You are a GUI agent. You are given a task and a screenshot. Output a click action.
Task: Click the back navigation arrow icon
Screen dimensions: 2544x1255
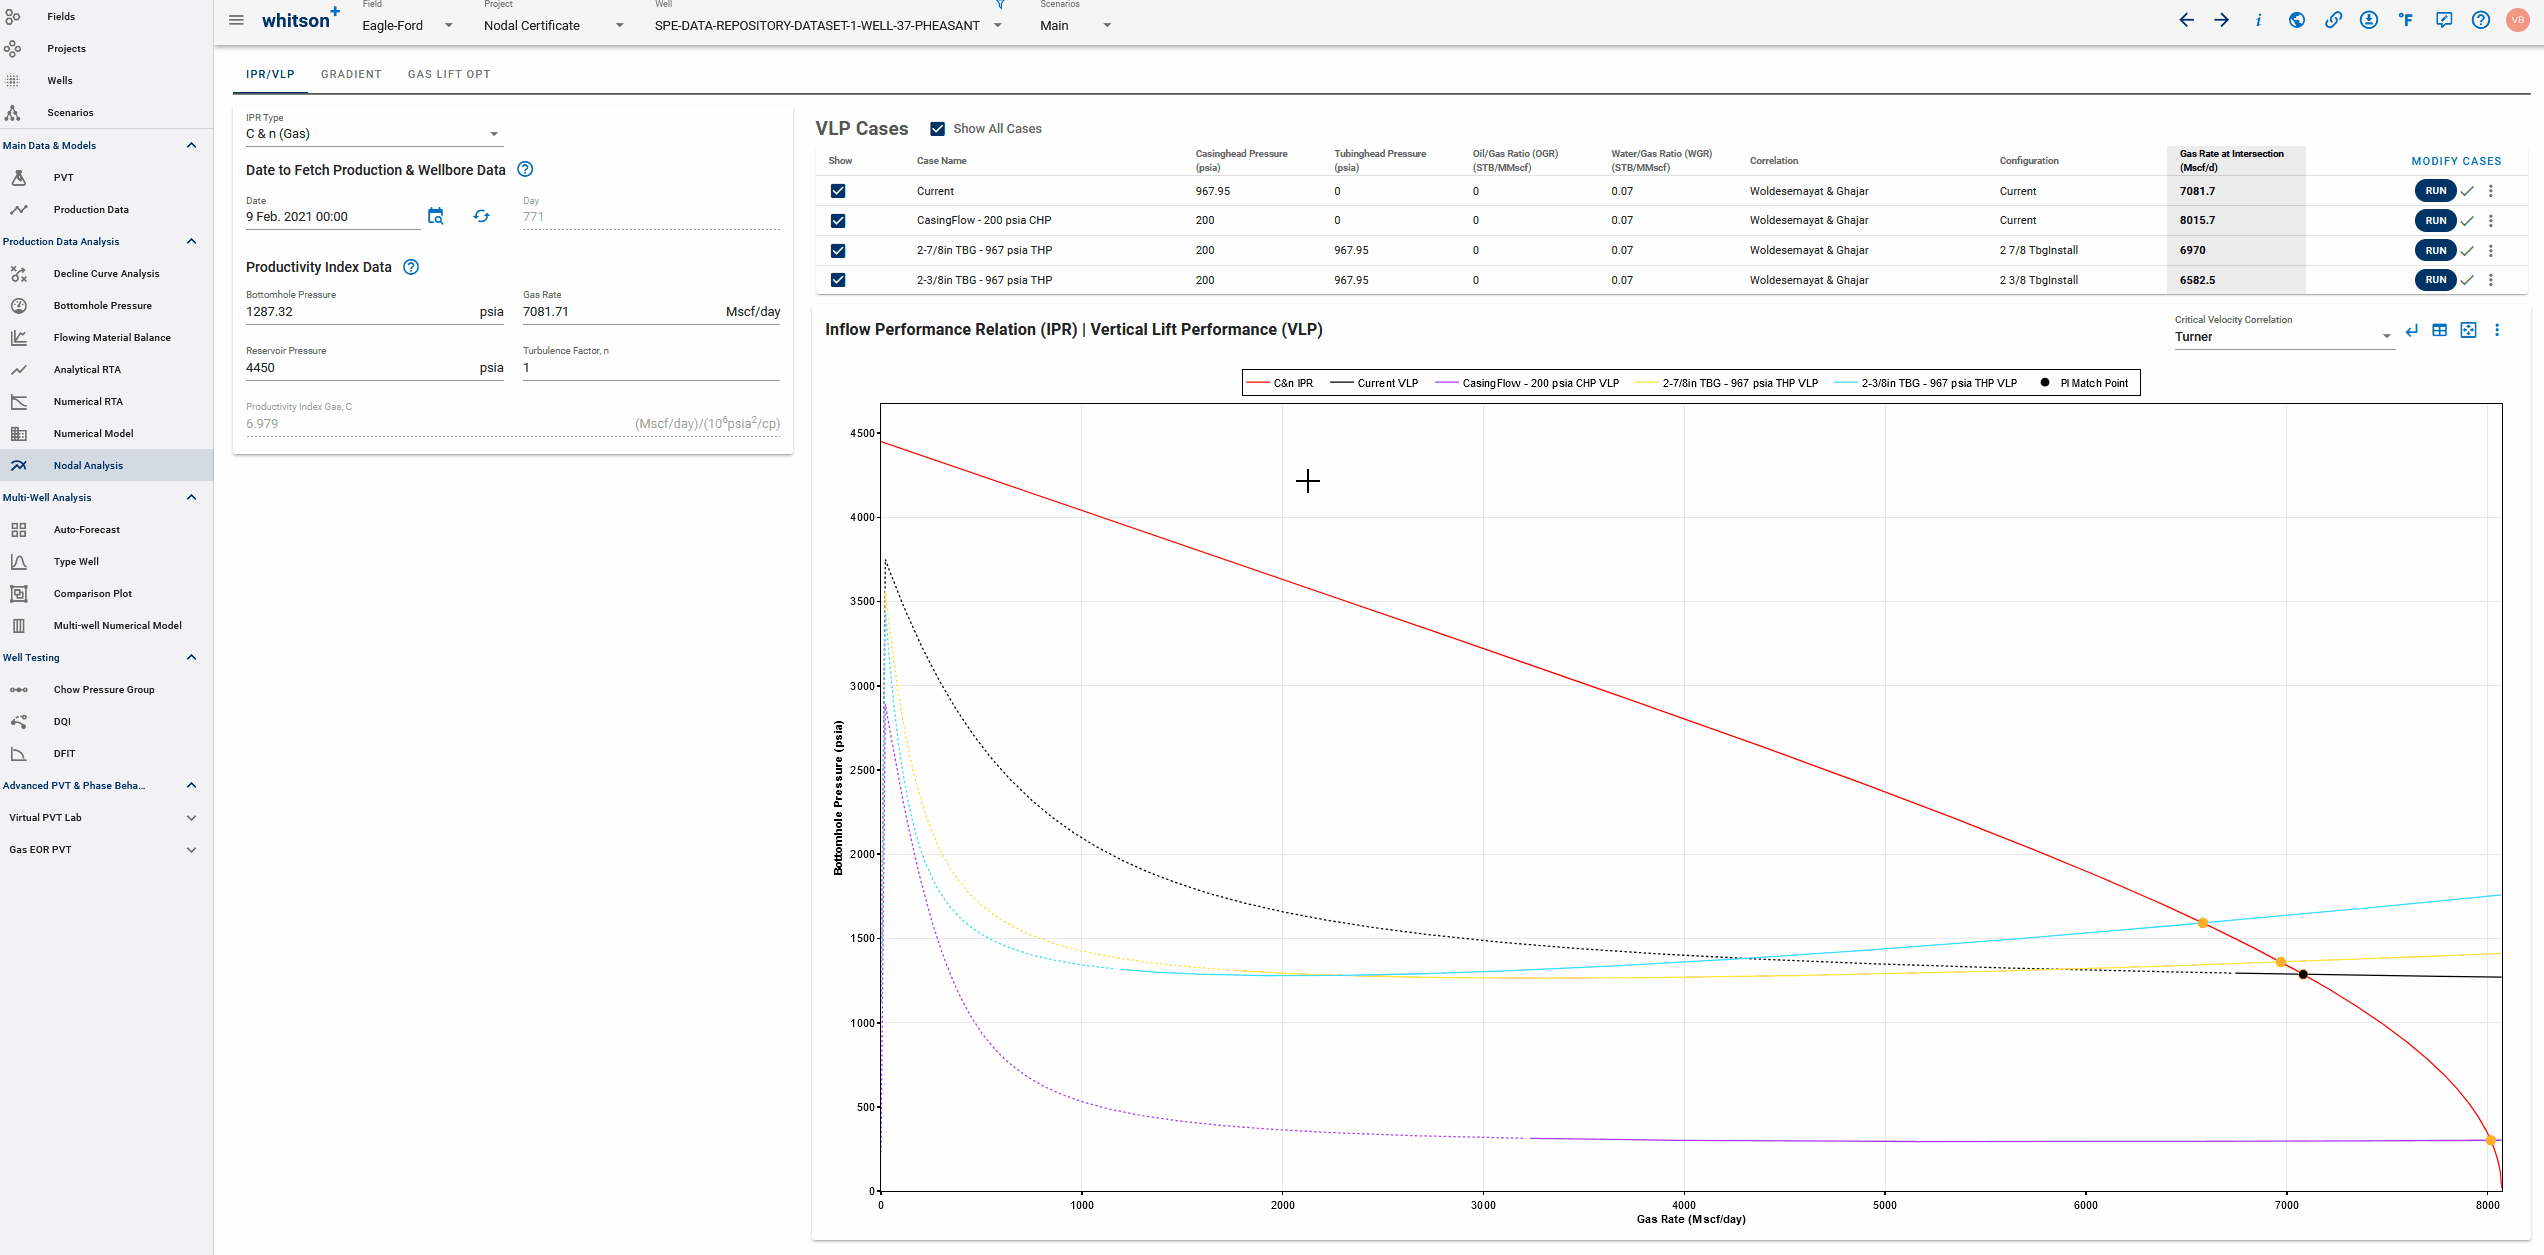pyautogui.click(x=2187, y=21)
